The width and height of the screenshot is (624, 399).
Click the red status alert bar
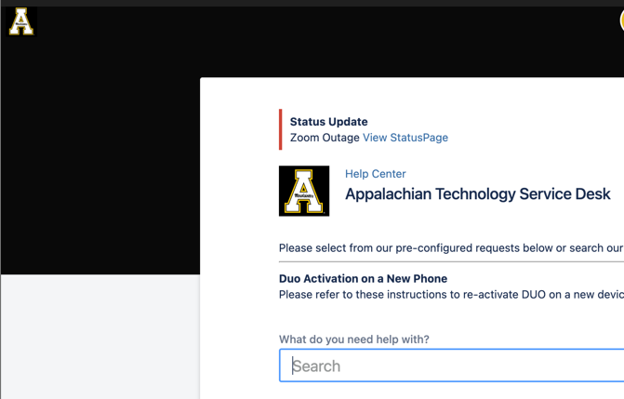pyautogui.click(x=281, y=130)
